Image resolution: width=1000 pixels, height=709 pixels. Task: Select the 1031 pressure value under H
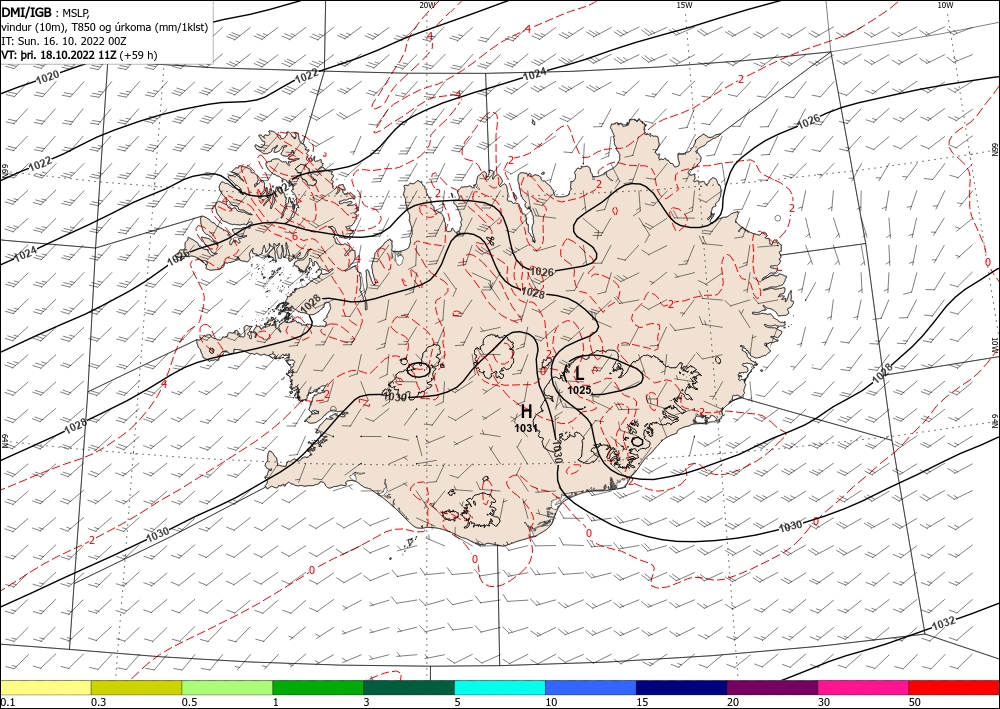527,428
